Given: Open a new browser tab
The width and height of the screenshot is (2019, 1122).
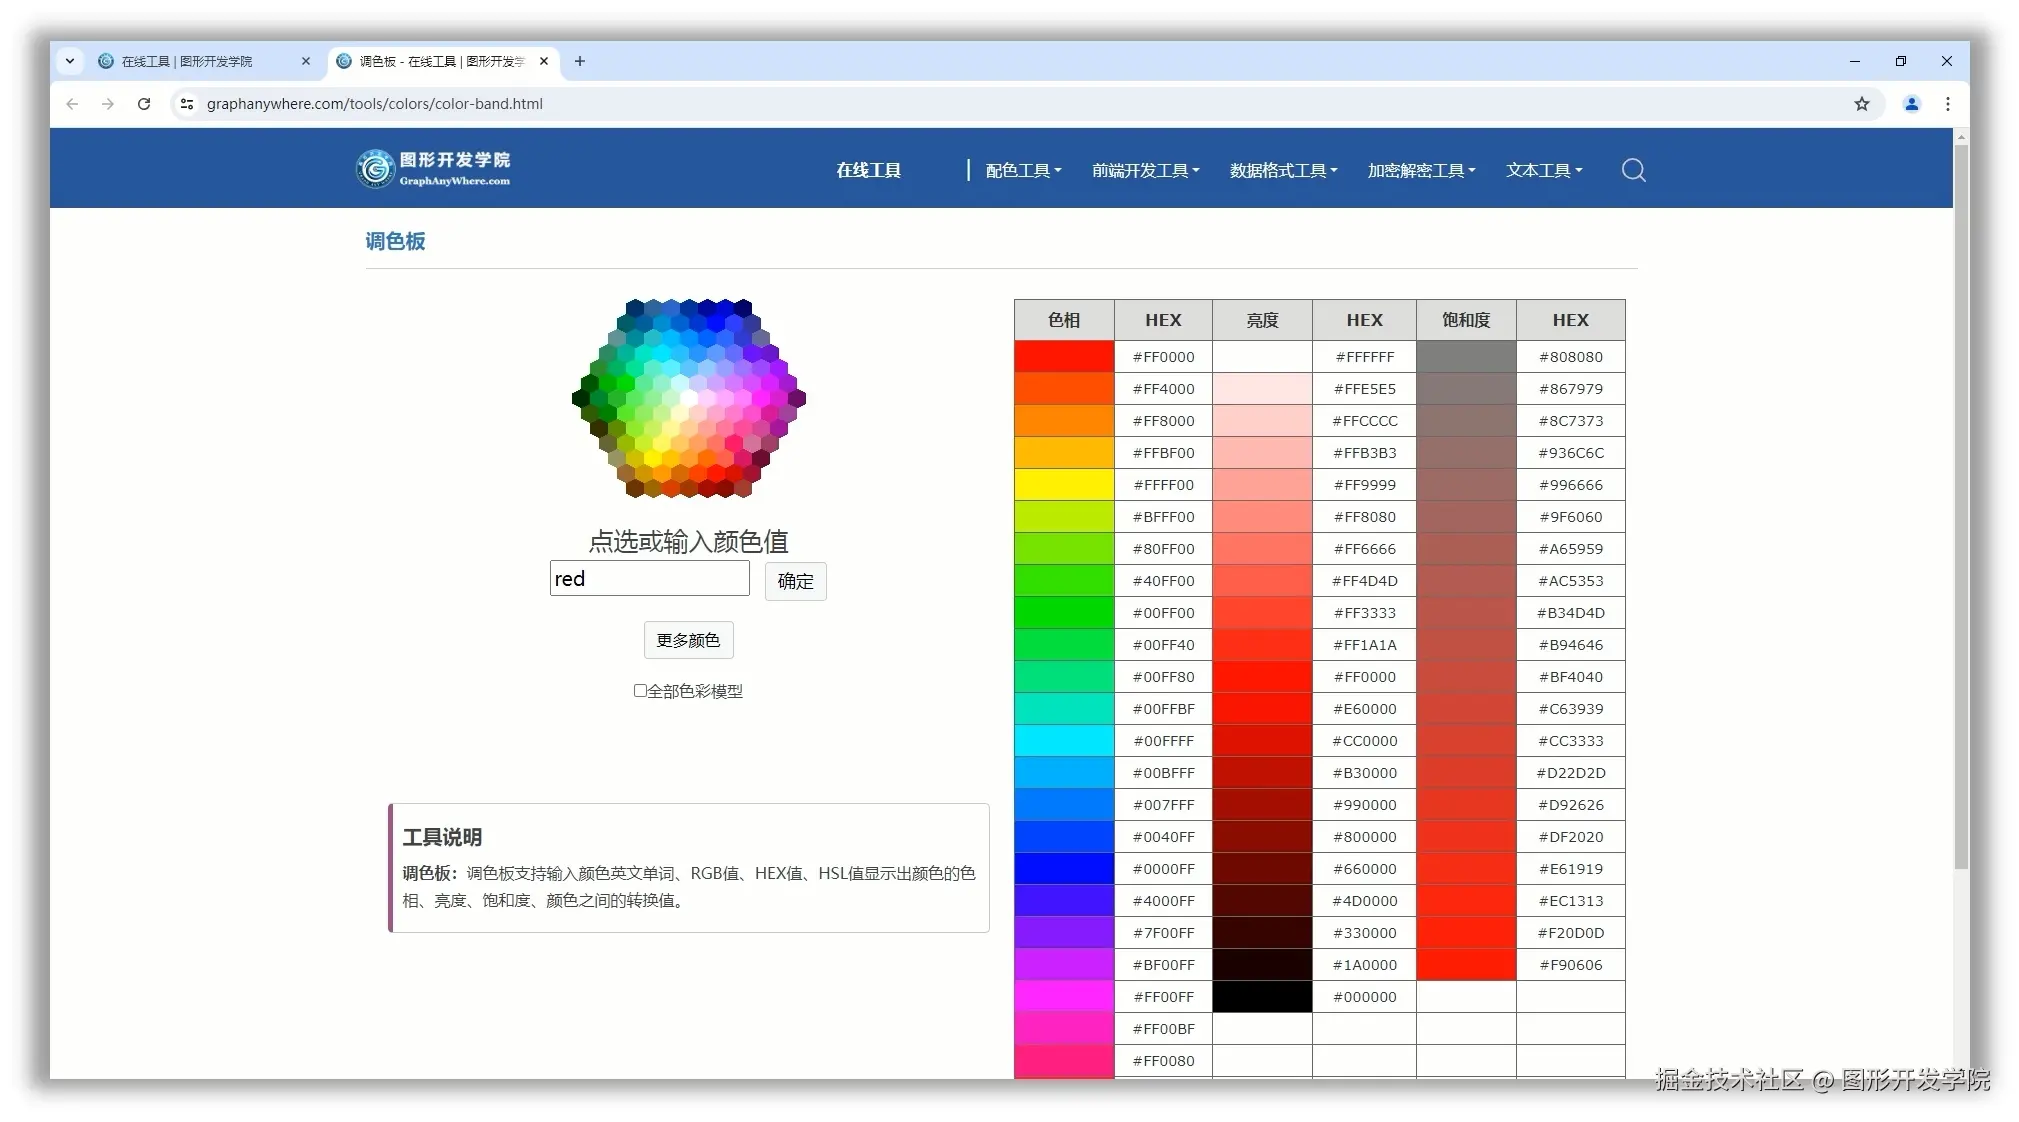Looking at the screenshot, I should coord(579,61).
